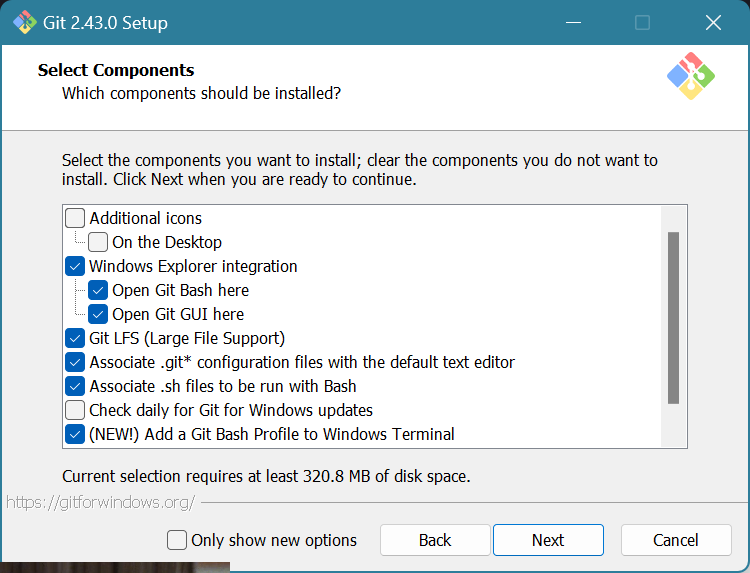Cancel the Git installation
The width and height of the screenshot is (750, 573).
click(x=676, y=540)
